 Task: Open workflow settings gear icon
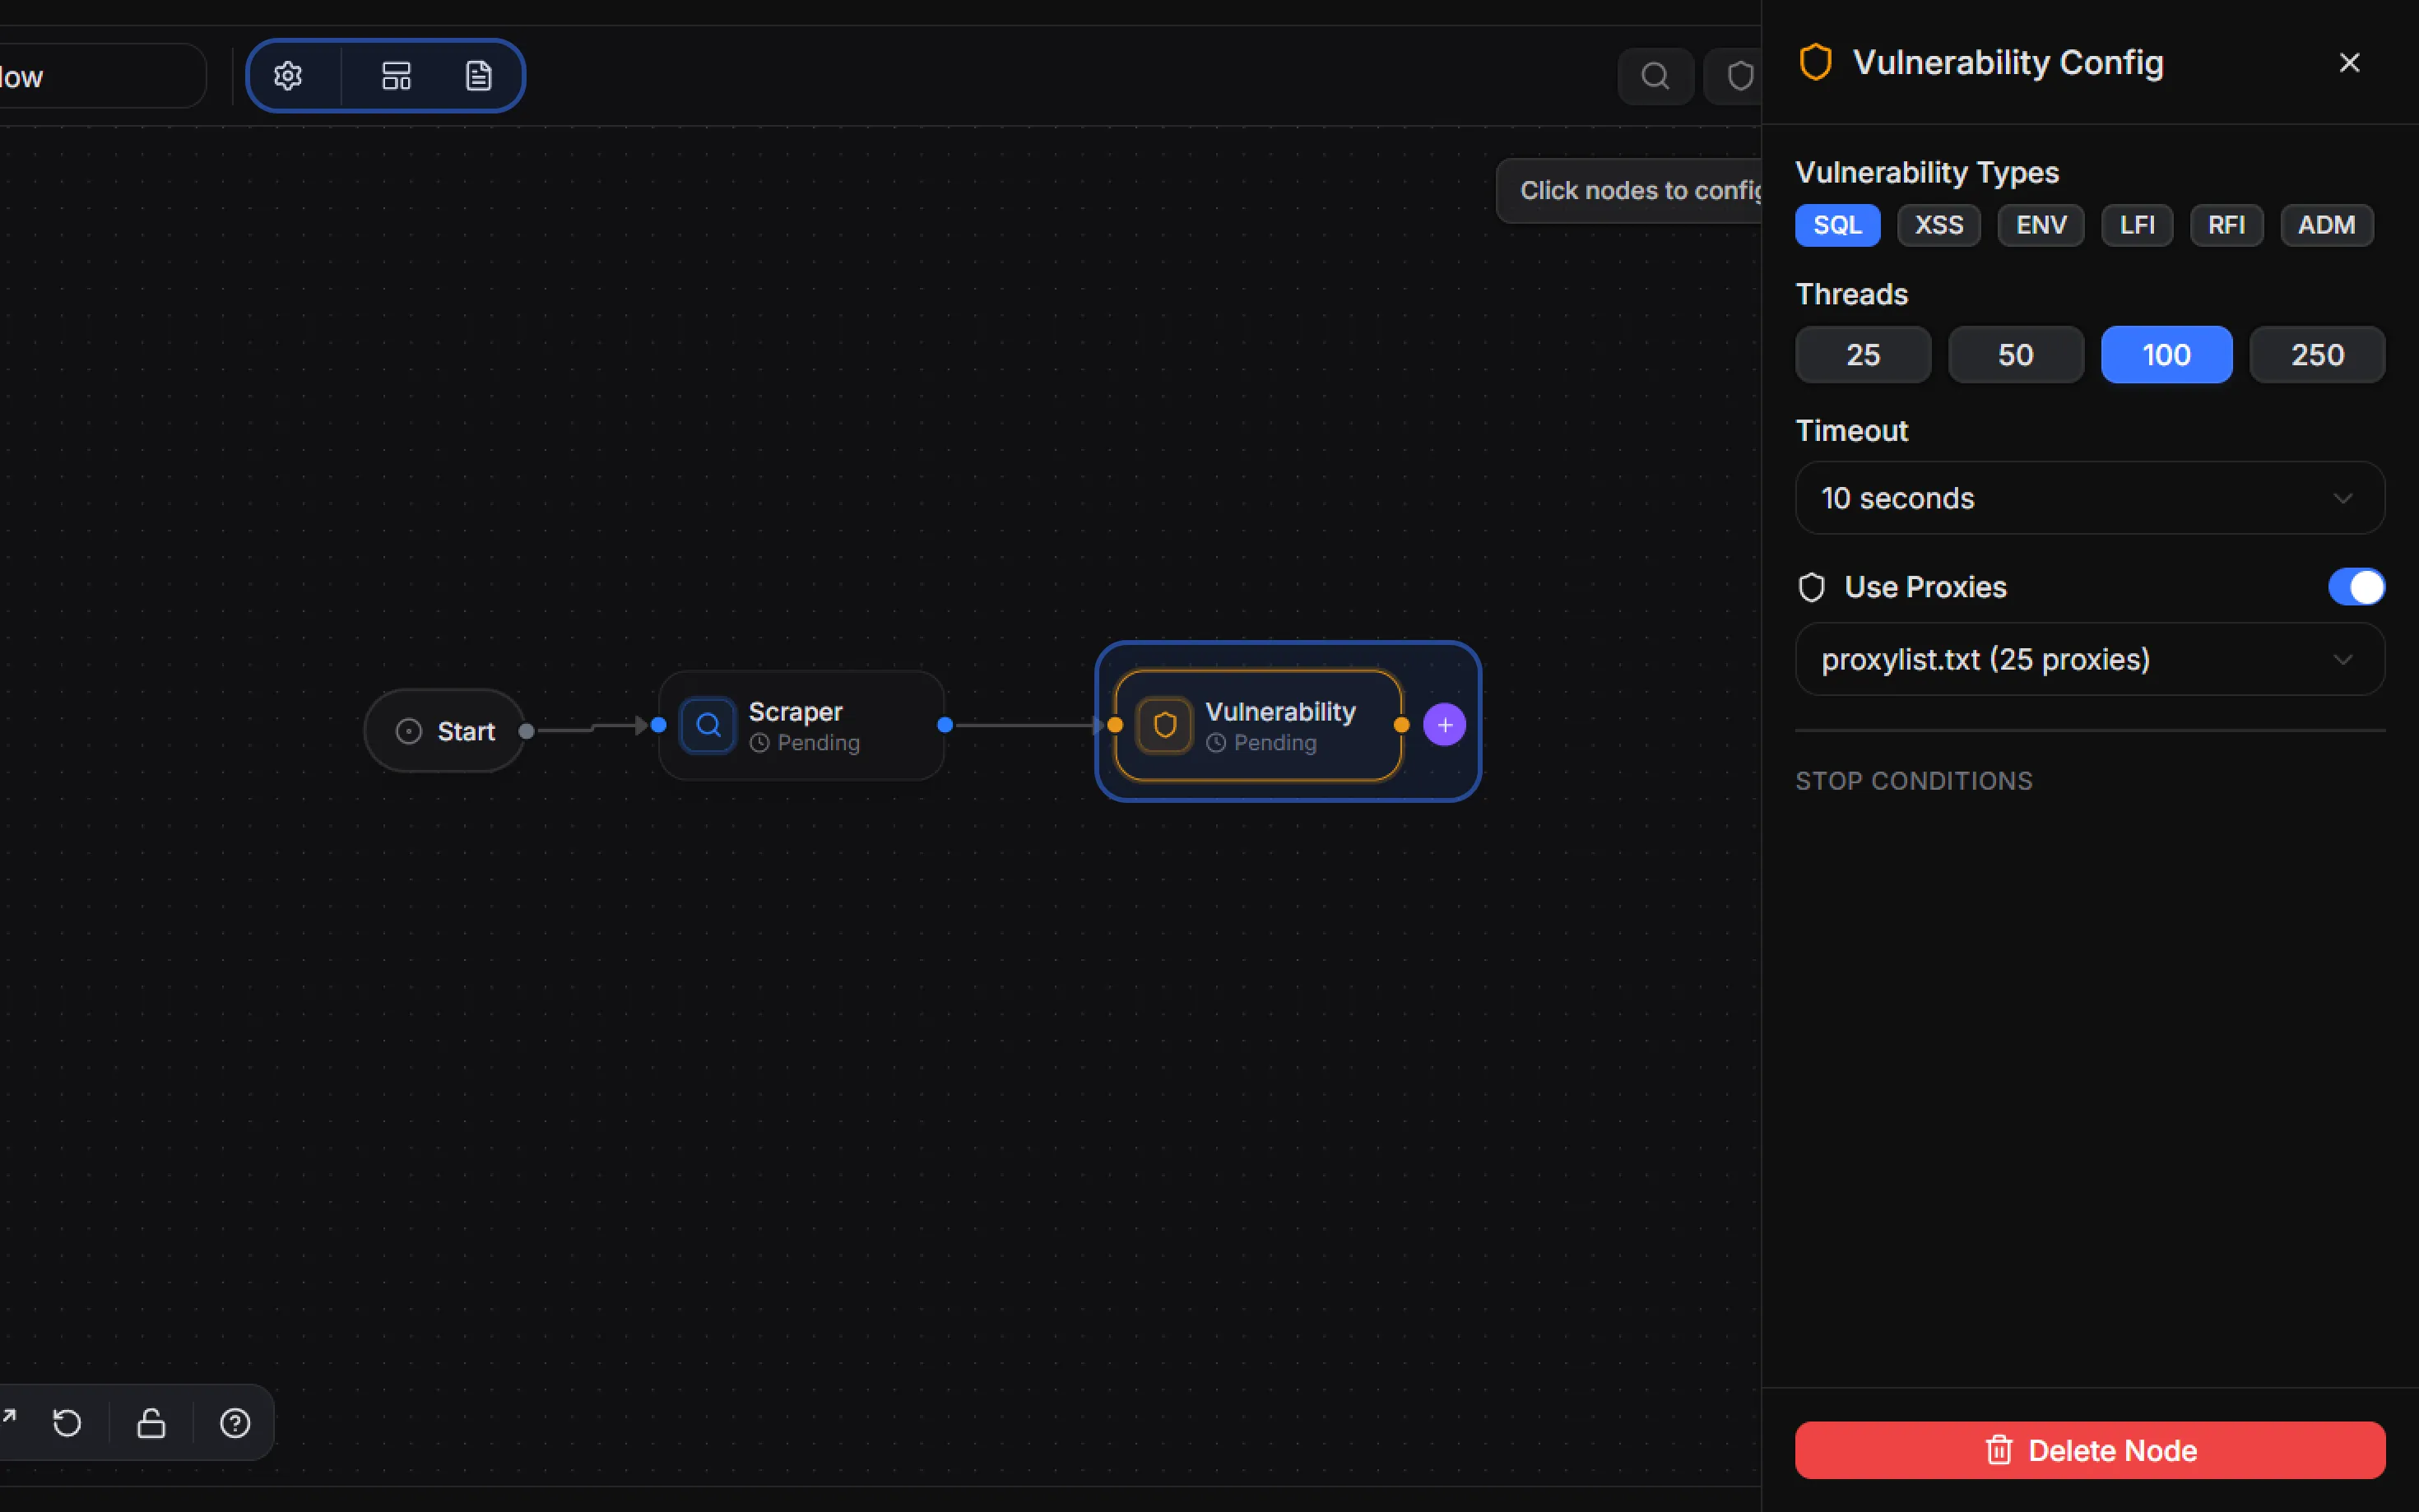(x=288, y=76)
